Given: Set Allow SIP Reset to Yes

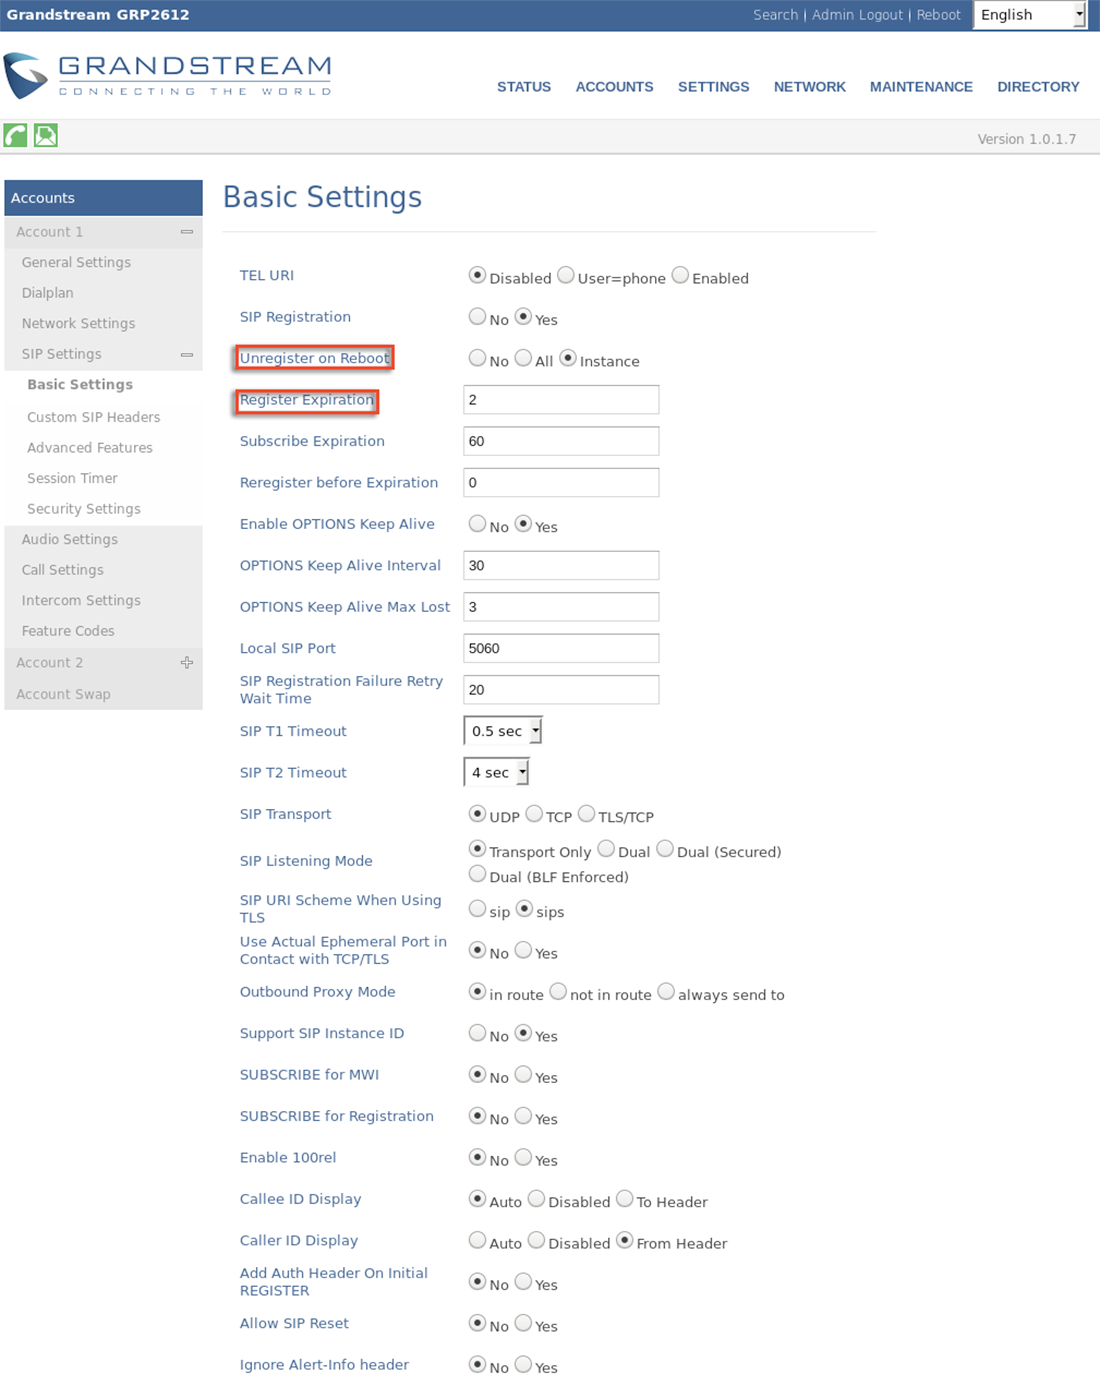Looking at the screenshot, I should (523, 1324).
